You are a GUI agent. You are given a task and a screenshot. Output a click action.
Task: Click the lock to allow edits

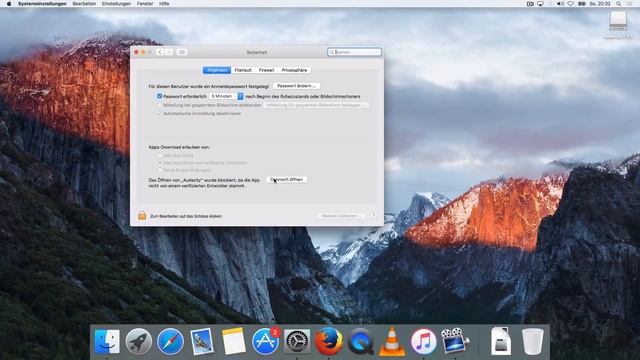pos(142,216)
